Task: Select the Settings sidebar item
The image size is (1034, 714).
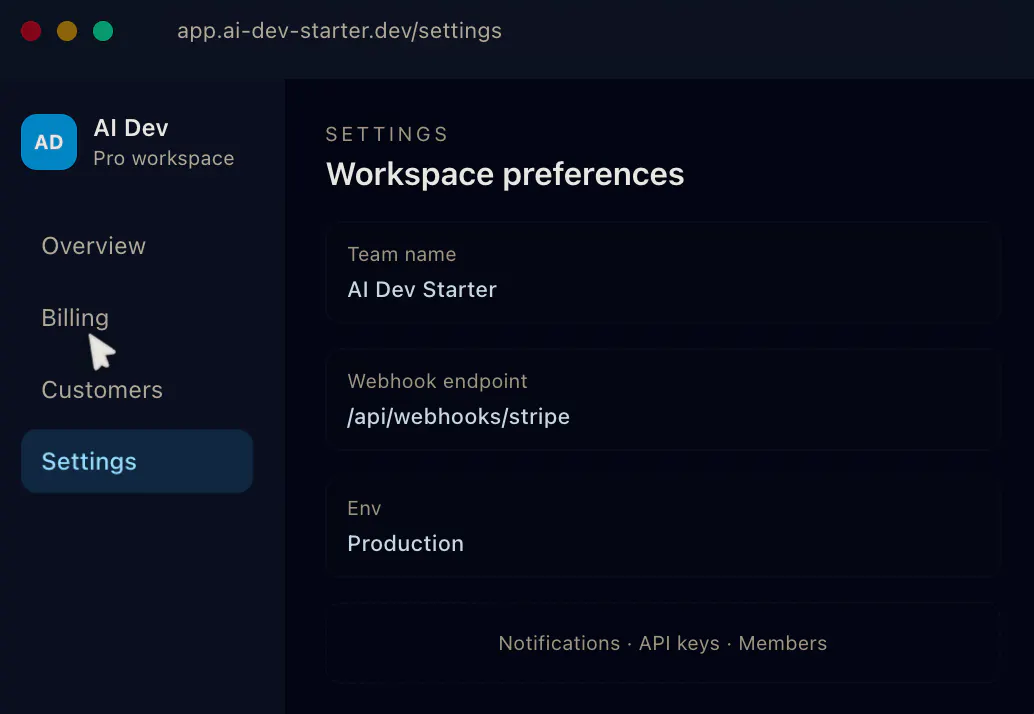Action: [x=137, y=461]
